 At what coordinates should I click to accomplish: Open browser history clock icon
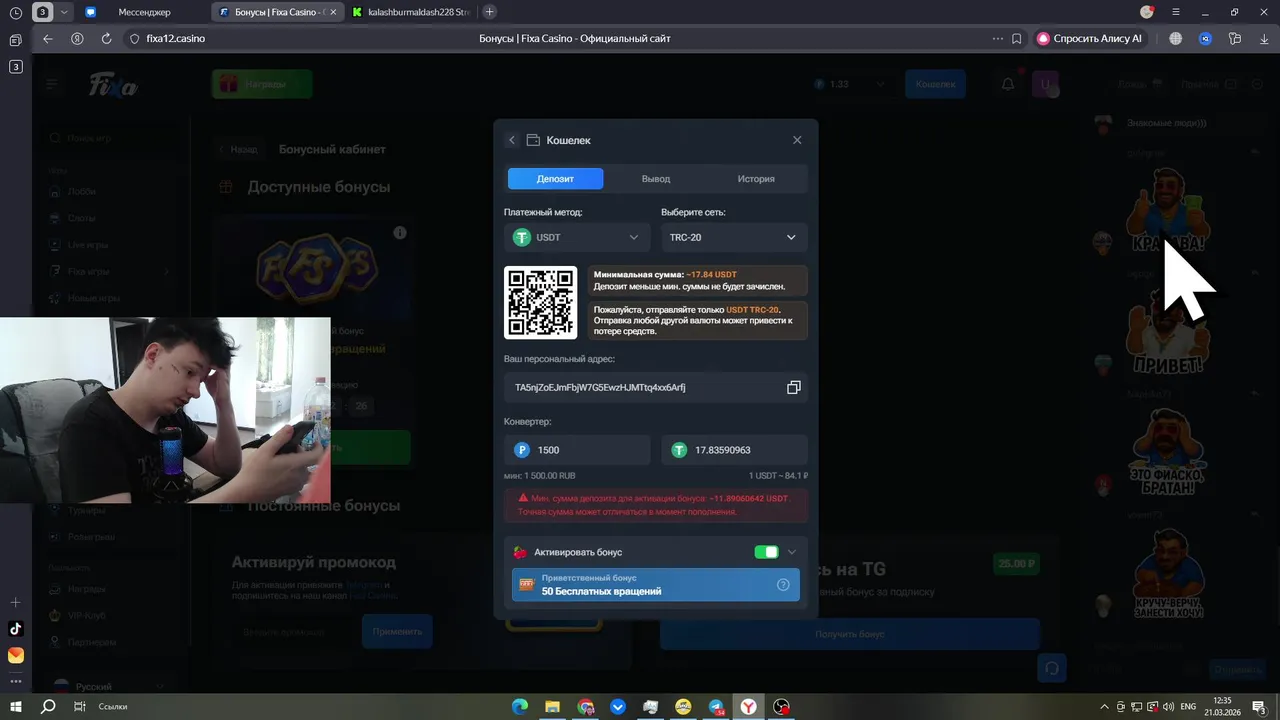pyautogui.click(x=15, y=13)
